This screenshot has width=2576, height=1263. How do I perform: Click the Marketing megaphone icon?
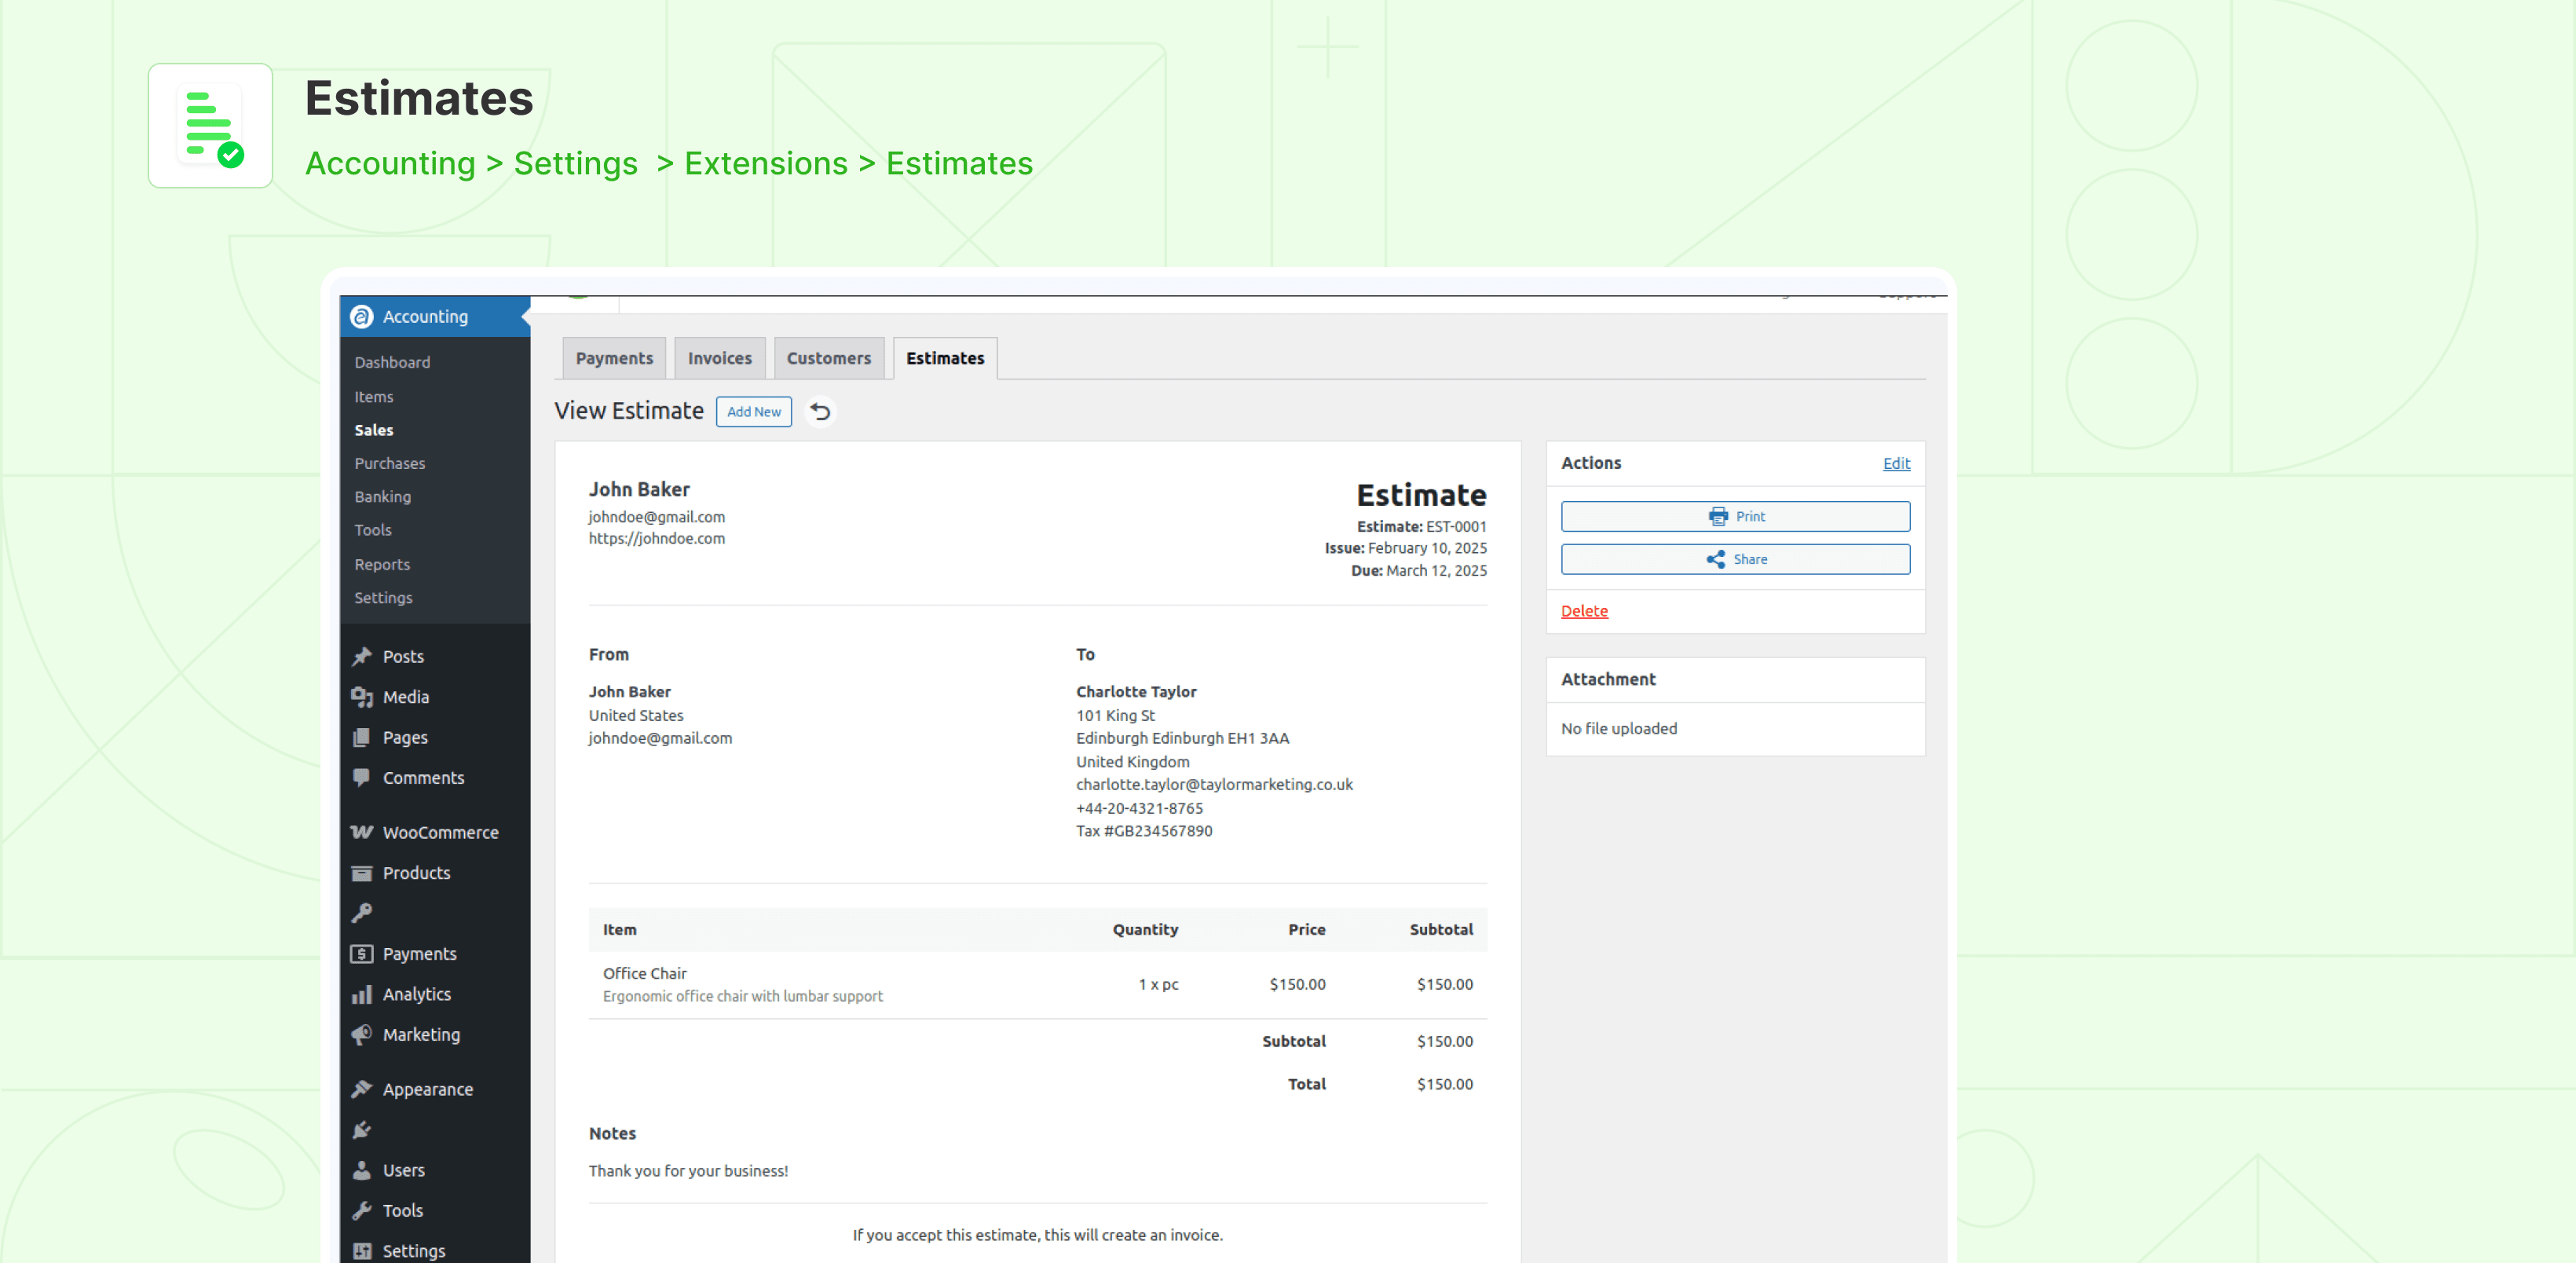361,1034
